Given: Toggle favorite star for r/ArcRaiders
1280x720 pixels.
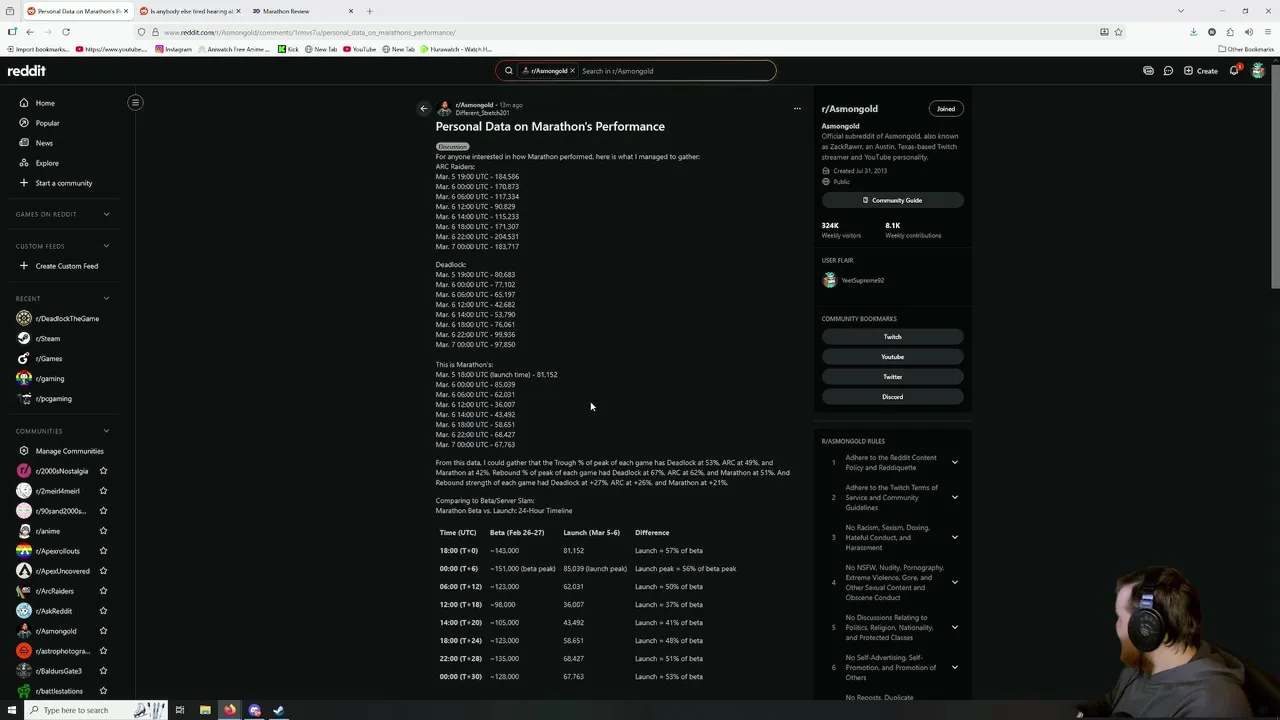Looking at the screenshot, I should click(103, 591).
